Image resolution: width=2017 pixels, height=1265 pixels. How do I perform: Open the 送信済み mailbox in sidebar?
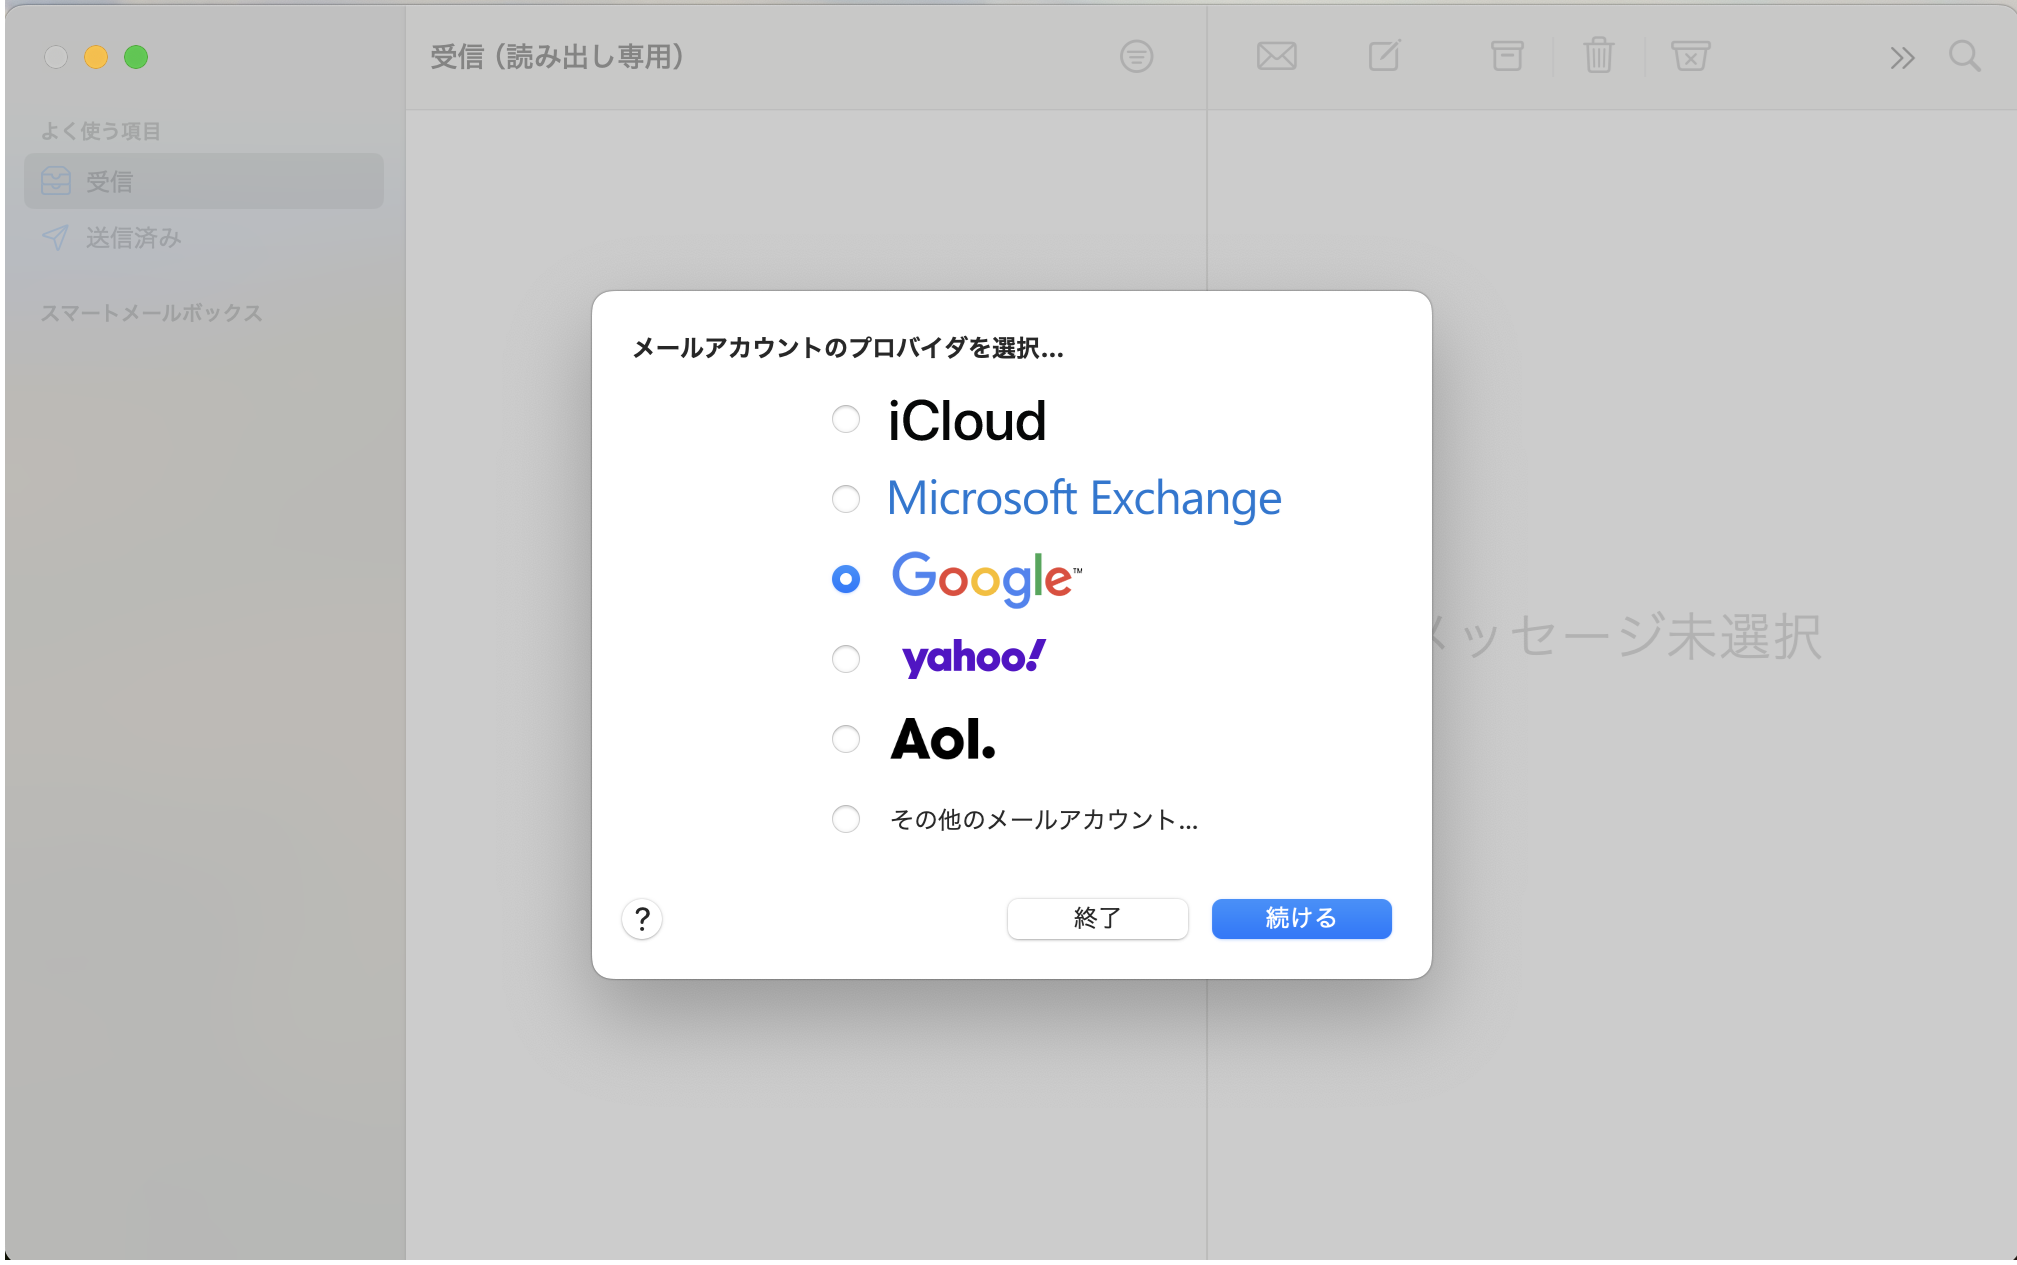point(204,238)
